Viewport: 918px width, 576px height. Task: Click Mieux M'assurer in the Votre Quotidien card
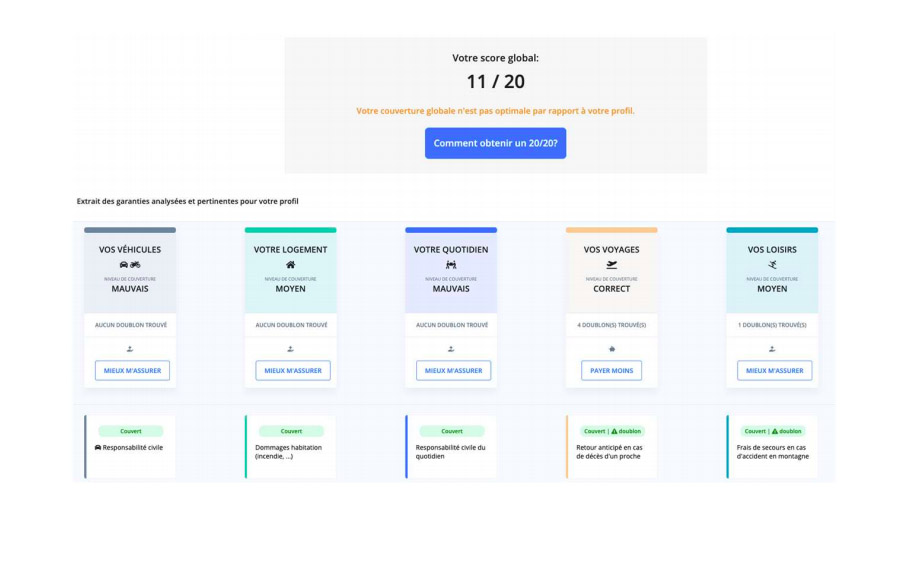pyautogui.click(x=453, y=370)
